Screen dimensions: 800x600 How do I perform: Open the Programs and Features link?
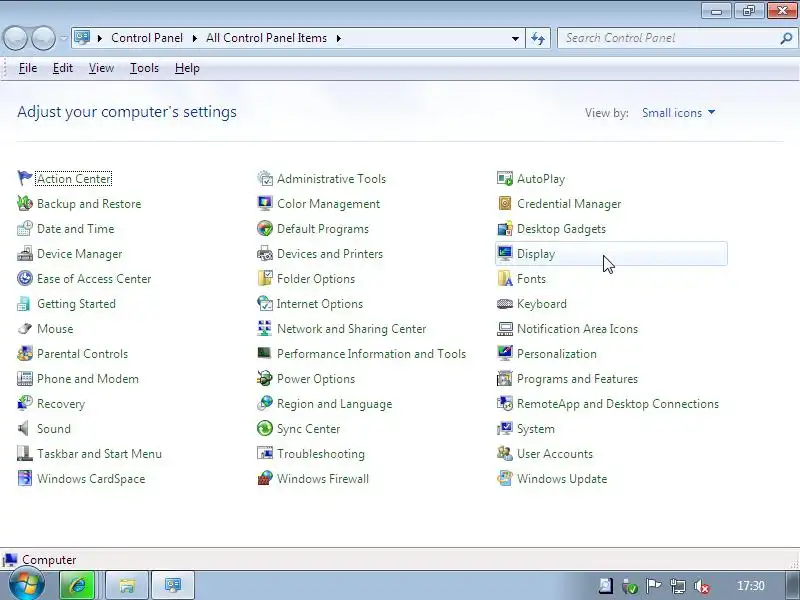578,379
